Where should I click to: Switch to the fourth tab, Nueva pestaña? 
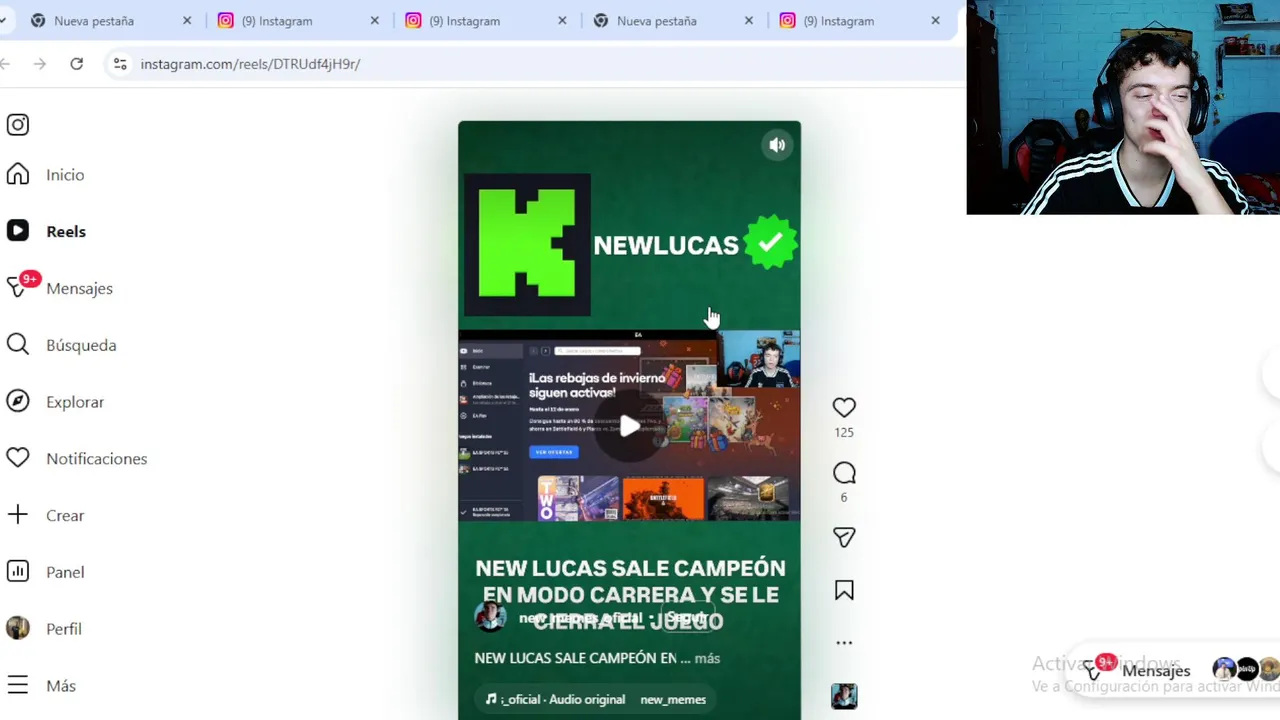(x=657, y=20)
